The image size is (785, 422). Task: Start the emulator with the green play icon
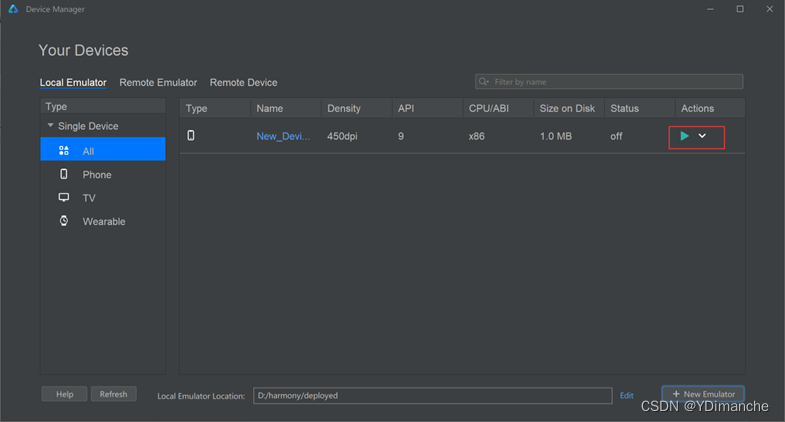[x=684, y=136]
